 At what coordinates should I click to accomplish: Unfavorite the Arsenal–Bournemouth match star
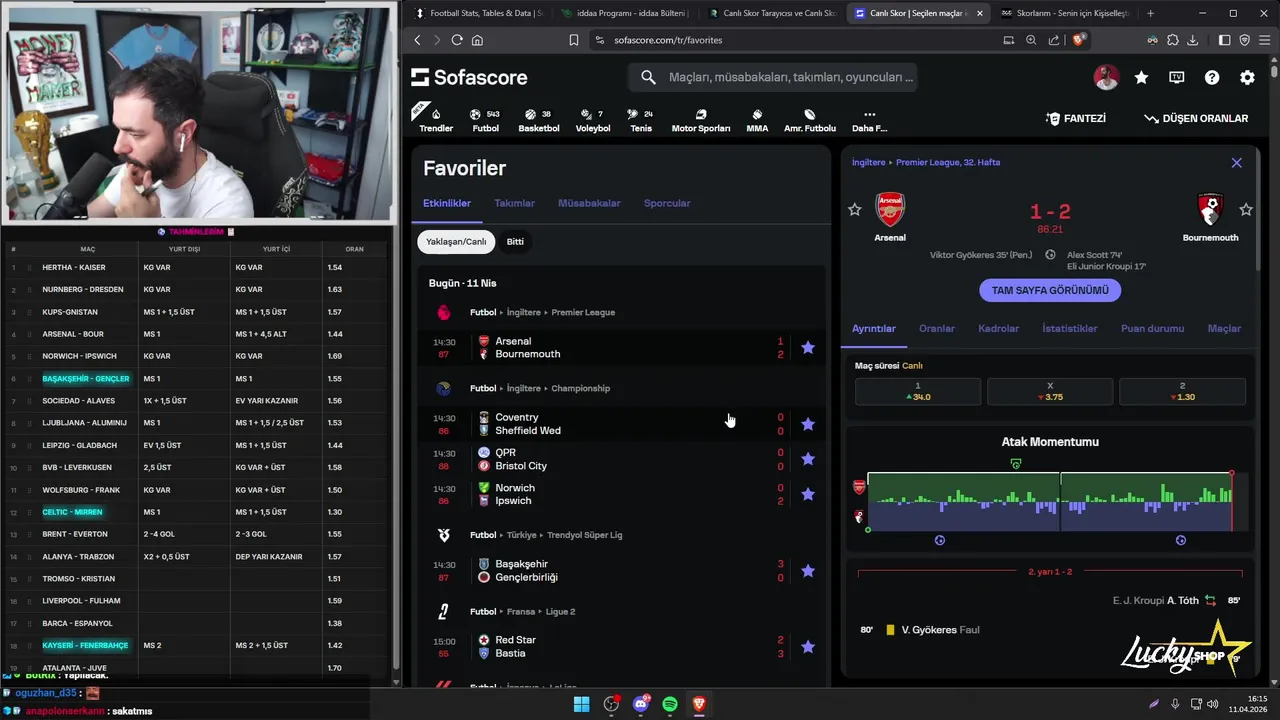click(x=808, y=348)
